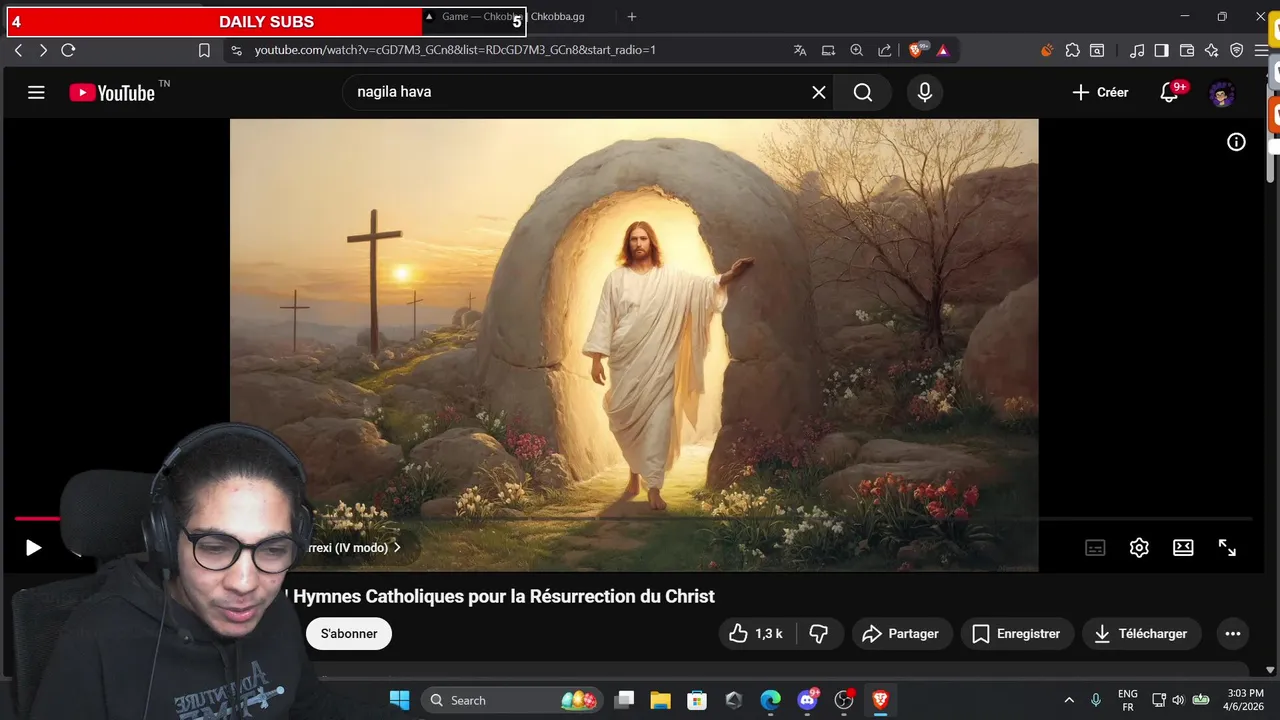Open Microsoft Store from taskbar
Viewport: 1280px width, 720px height.
tap(697, 700)
